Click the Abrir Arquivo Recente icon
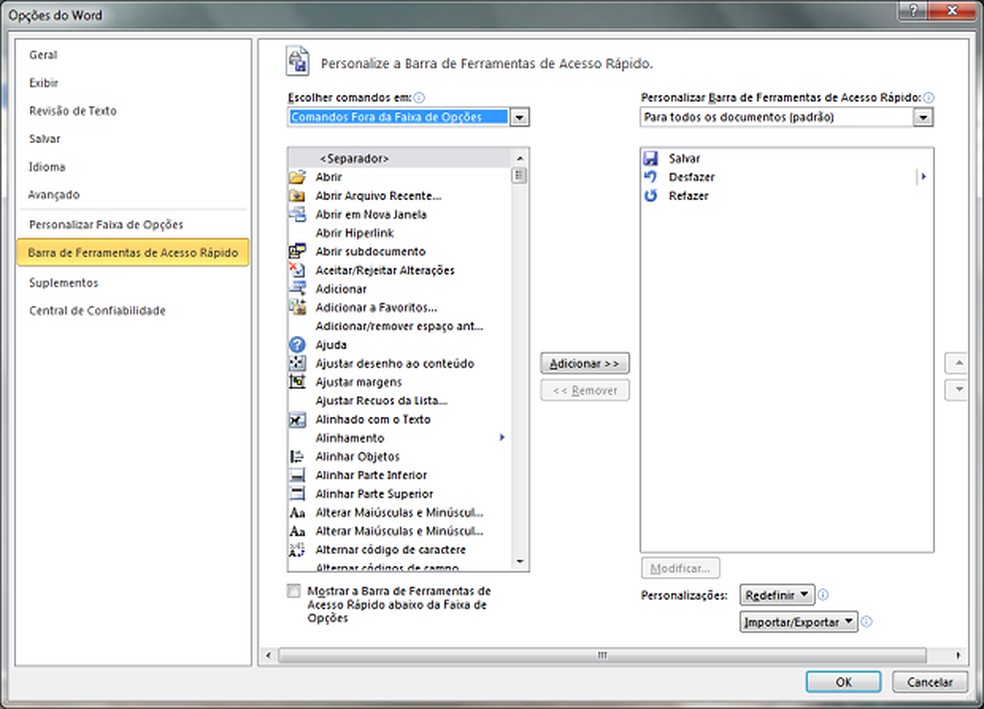The image size is (984, 709). pyautogui.click(x=297, y=196)
